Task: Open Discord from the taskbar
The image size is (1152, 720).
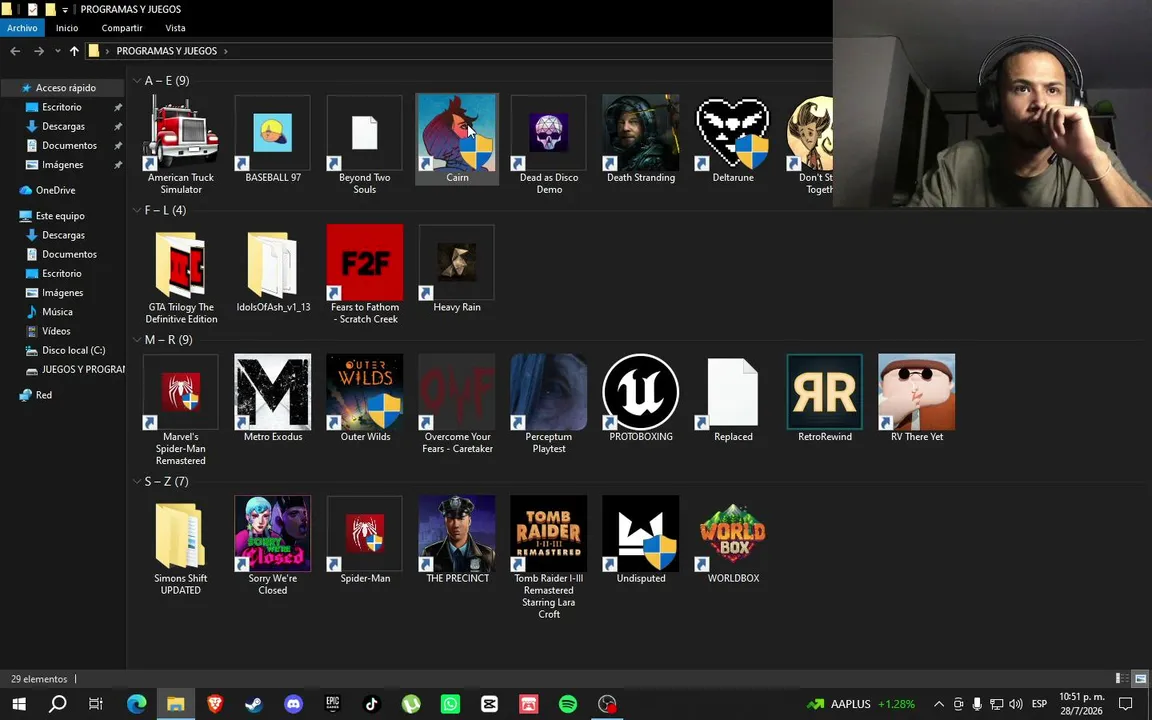Action: tap(293, 704)
